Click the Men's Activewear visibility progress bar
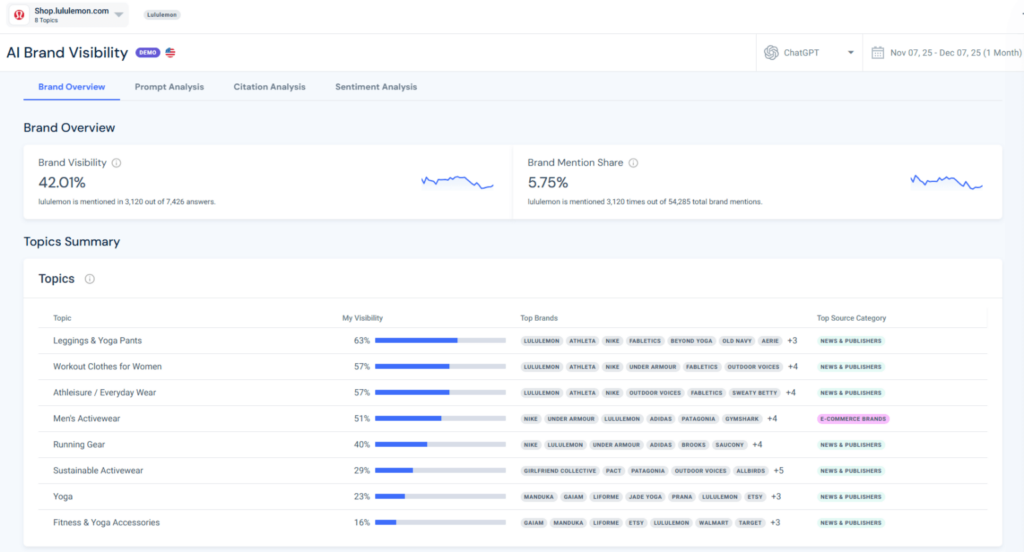The height and width of the screenshot is (552, 1024). (440, 419)
